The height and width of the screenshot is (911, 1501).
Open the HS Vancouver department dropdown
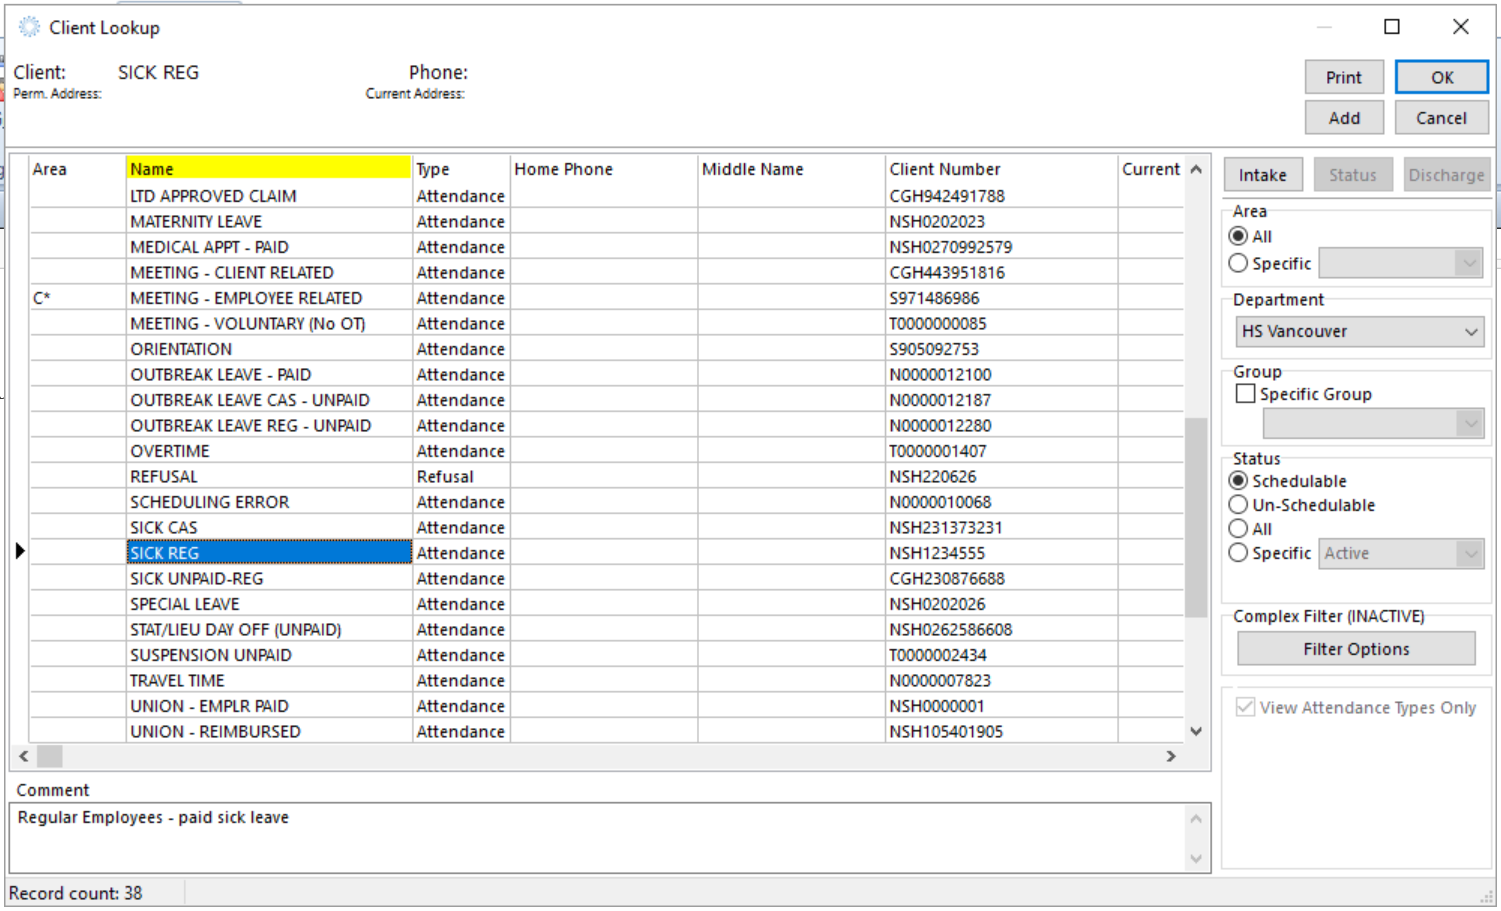coord(1469,331)
